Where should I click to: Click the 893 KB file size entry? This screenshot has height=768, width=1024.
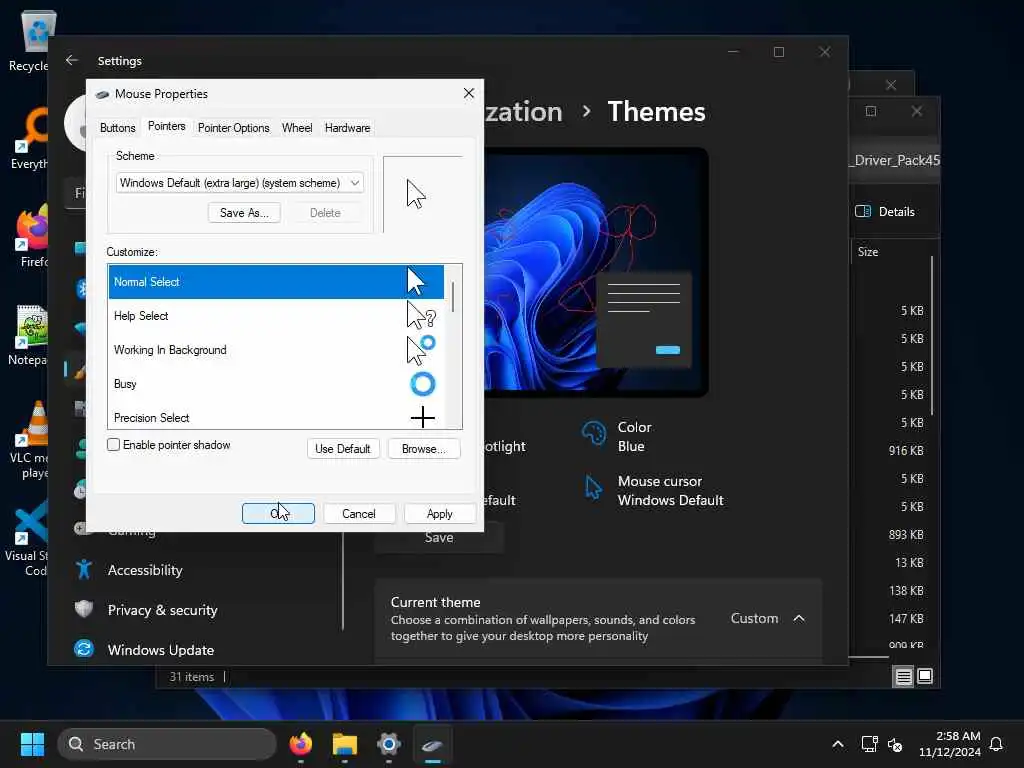(906, 535)
